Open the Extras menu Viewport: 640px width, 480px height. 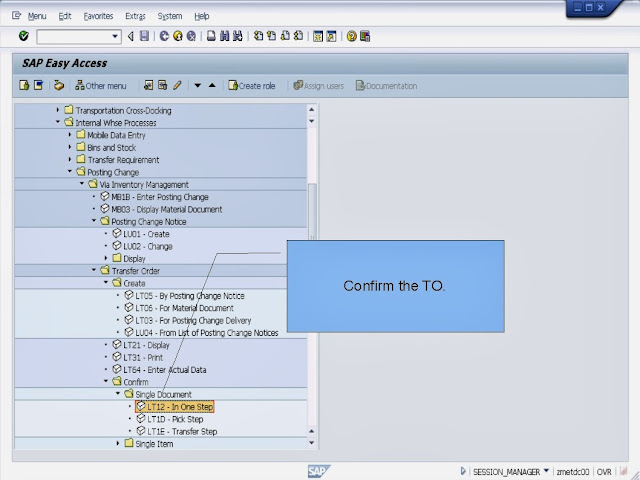pos(135,16)
